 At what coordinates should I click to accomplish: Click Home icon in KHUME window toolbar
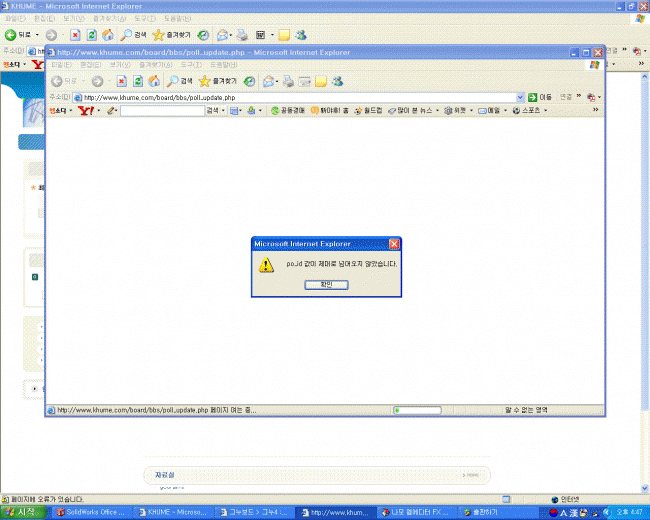coord(108,35)
